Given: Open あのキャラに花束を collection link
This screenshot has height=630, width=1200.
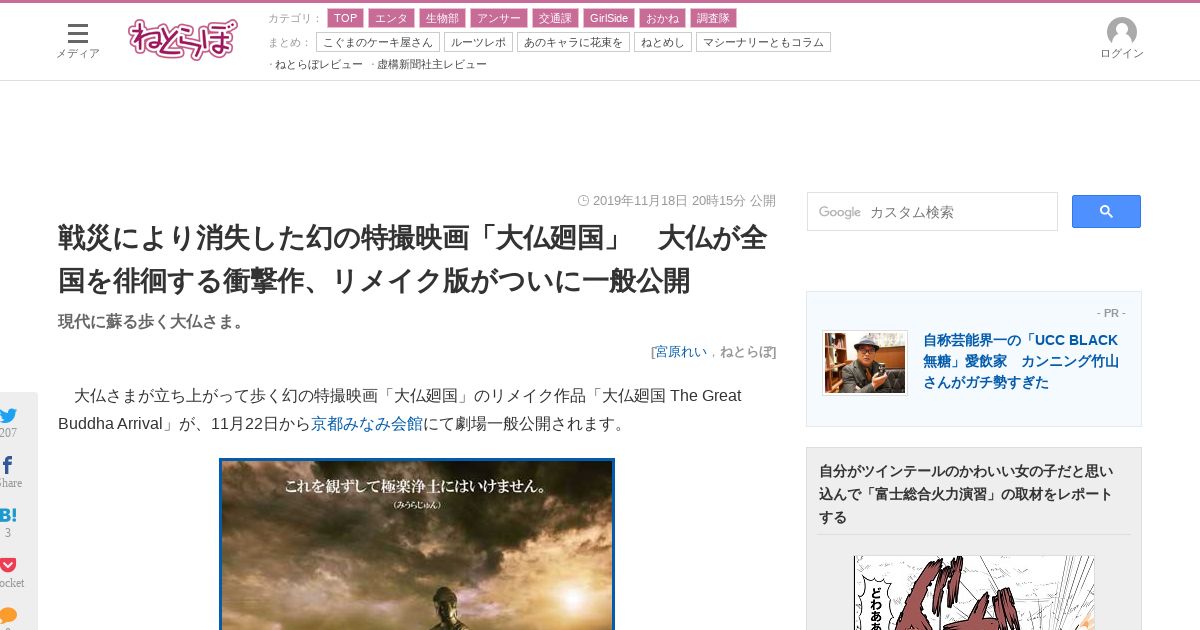Looking at the screenshot, I should coord(573,42).
